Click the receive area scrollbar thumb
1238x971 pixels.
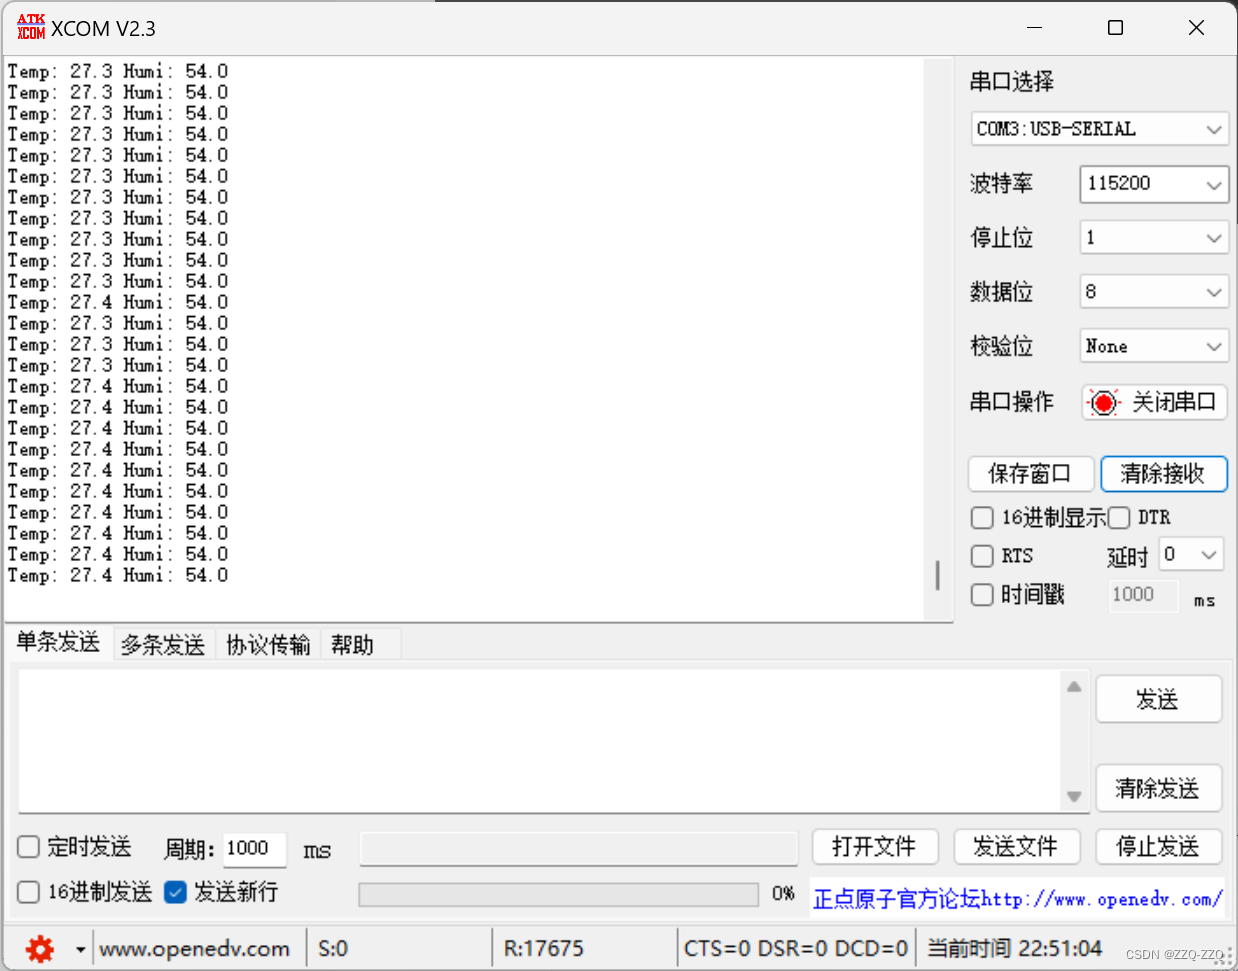click(937, 574)
